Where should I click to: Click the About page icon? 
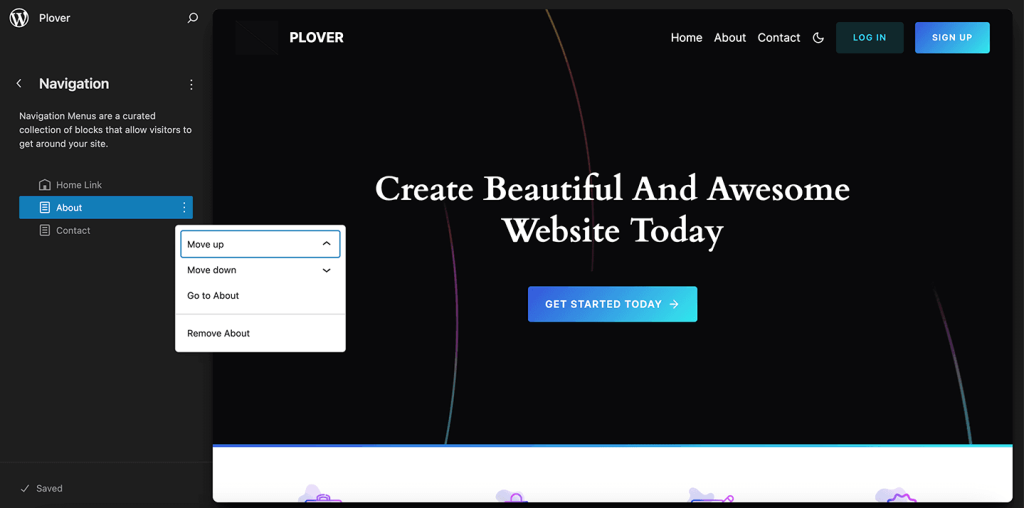click(44, 208)
